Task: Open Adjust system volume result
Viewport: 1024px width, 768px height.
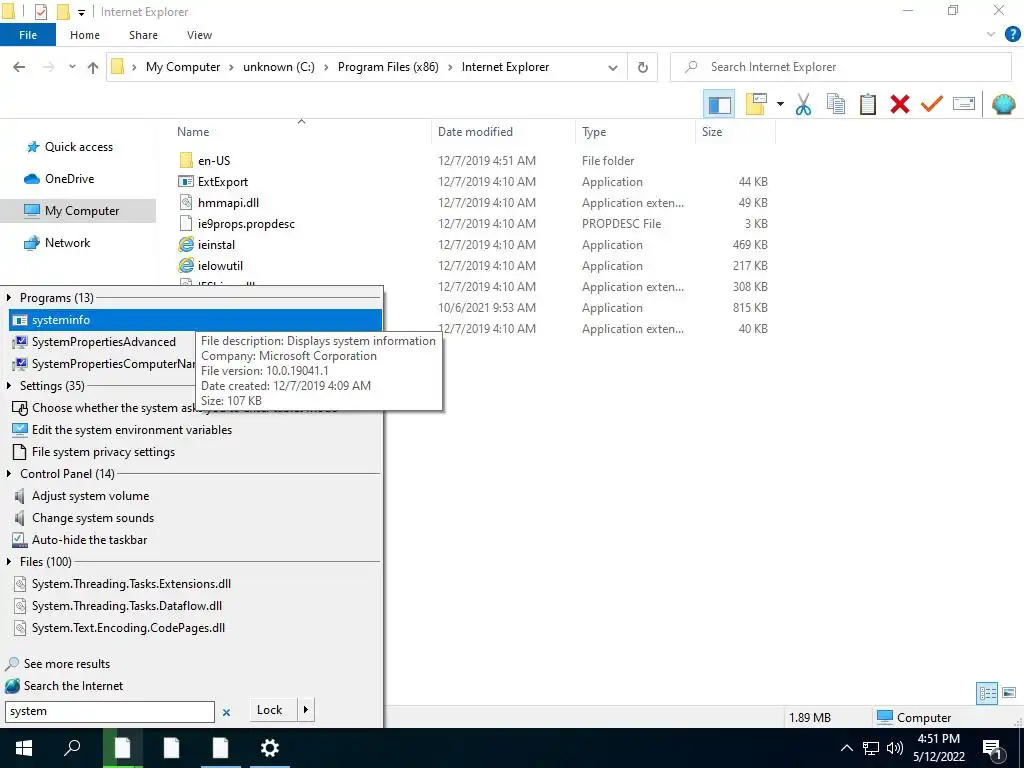Action: (90, 496)
